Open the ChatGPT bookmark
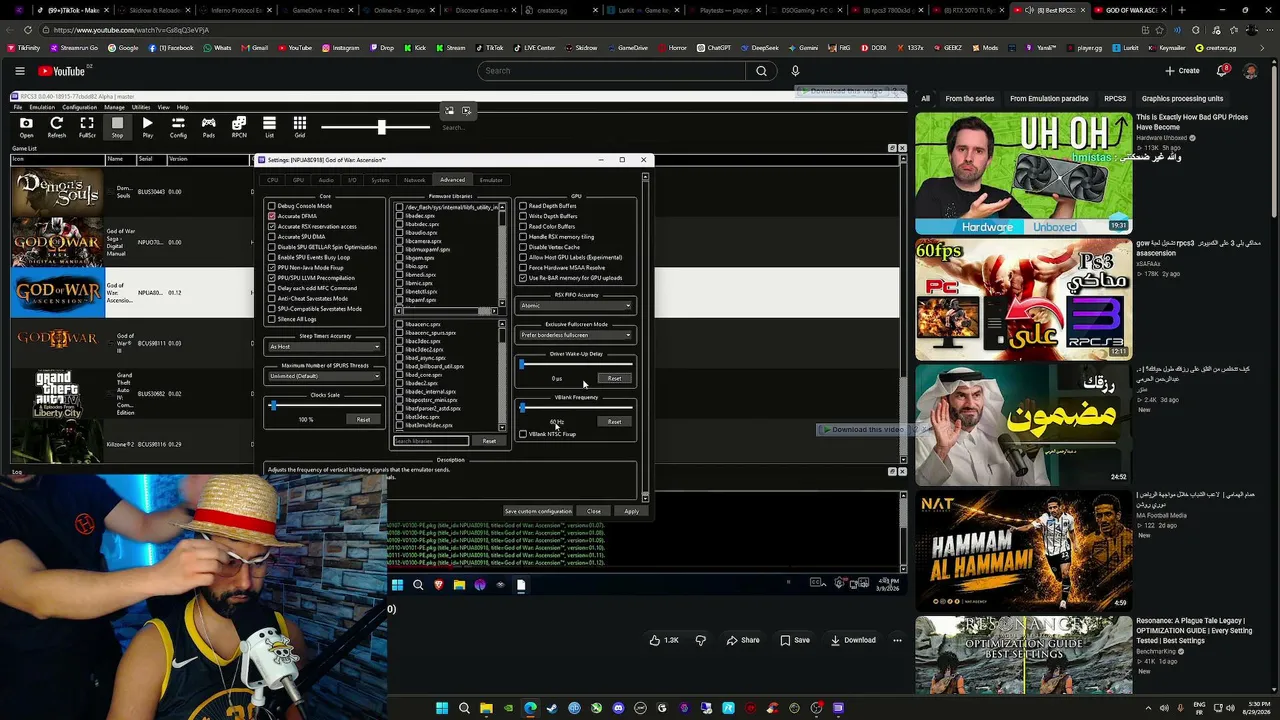This screenshot has height=720, width=1280. pyautogui.click(x=714, y=48)
